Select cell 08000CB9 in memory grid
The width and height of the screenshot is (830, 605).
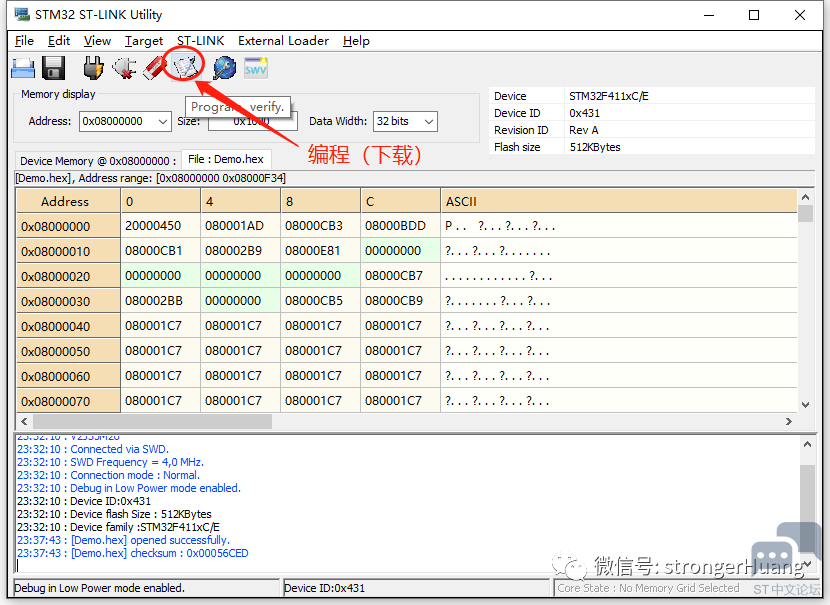pos(400,301)
